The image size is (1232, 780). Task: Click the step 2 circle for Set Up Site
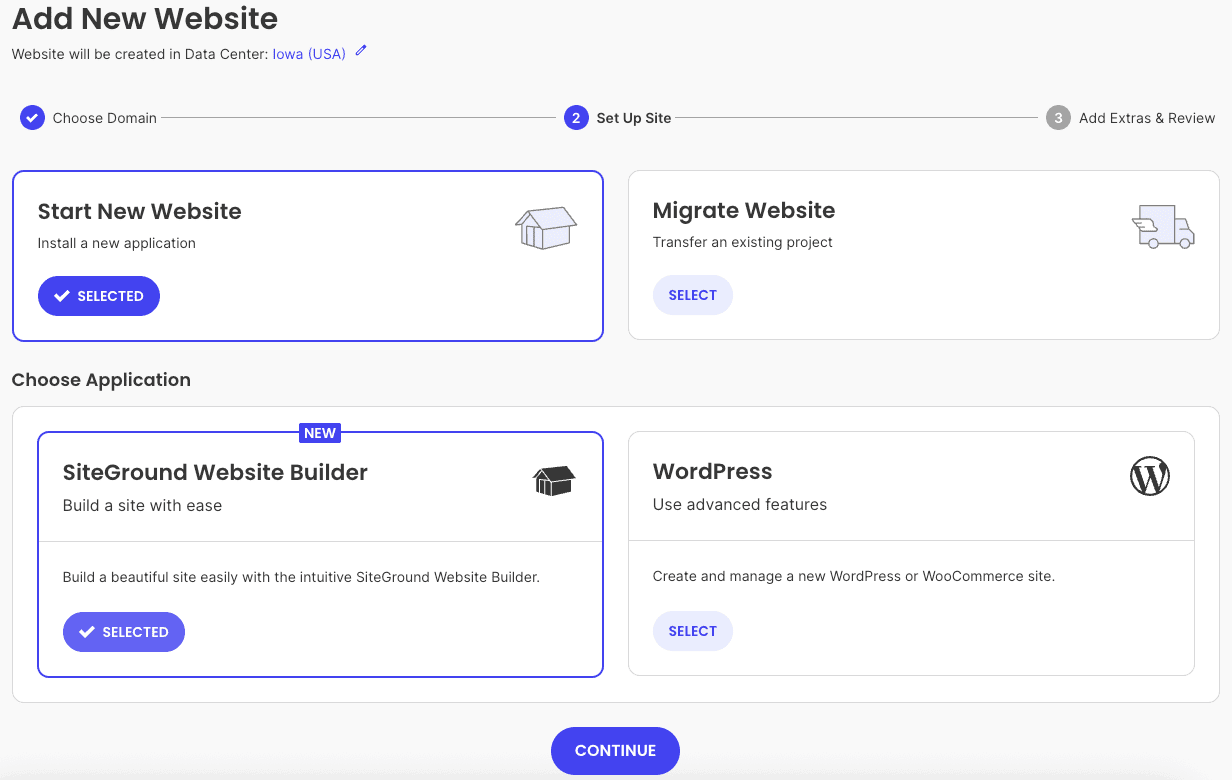tap(576, 118)
